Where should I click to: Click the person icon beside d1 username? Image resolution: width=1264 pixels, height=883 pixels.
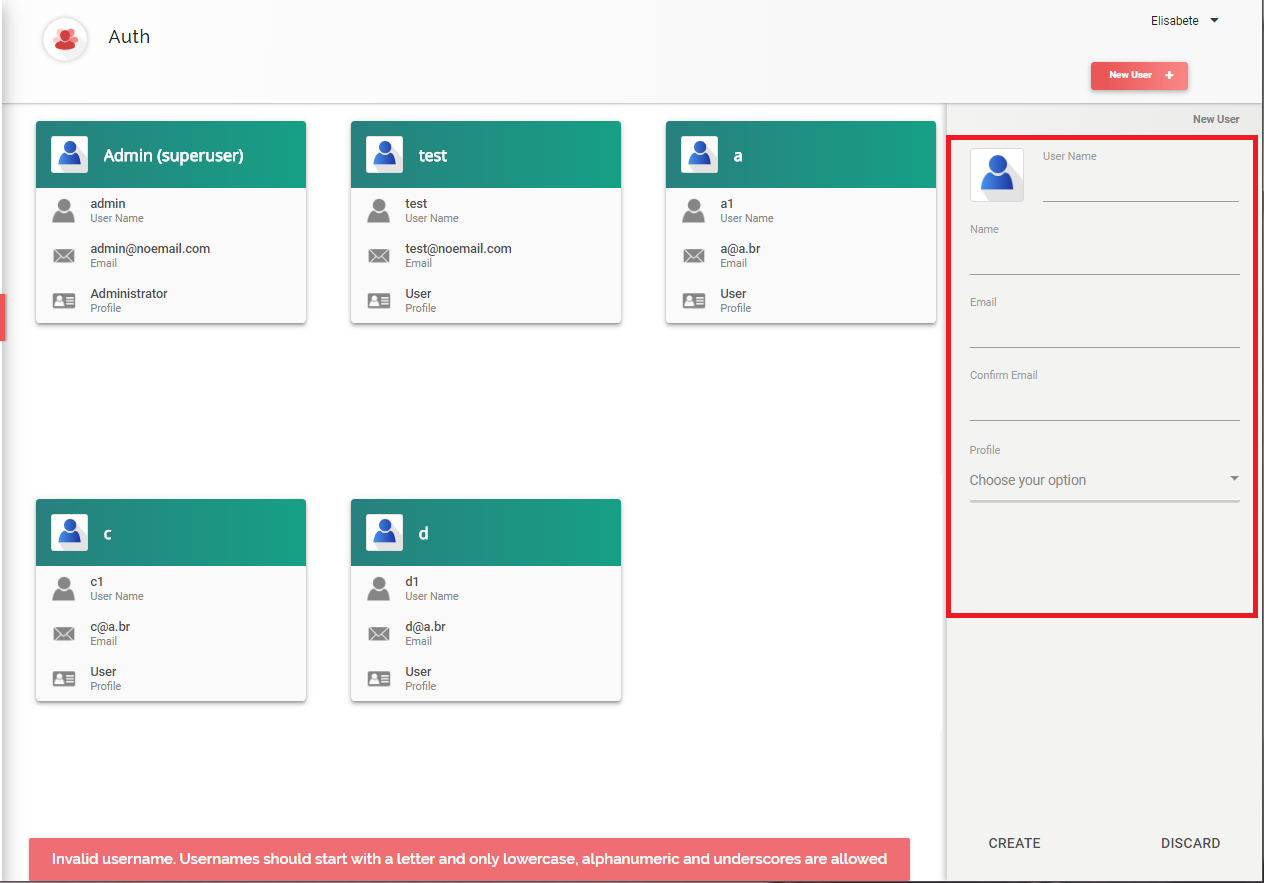coord(379,588)
